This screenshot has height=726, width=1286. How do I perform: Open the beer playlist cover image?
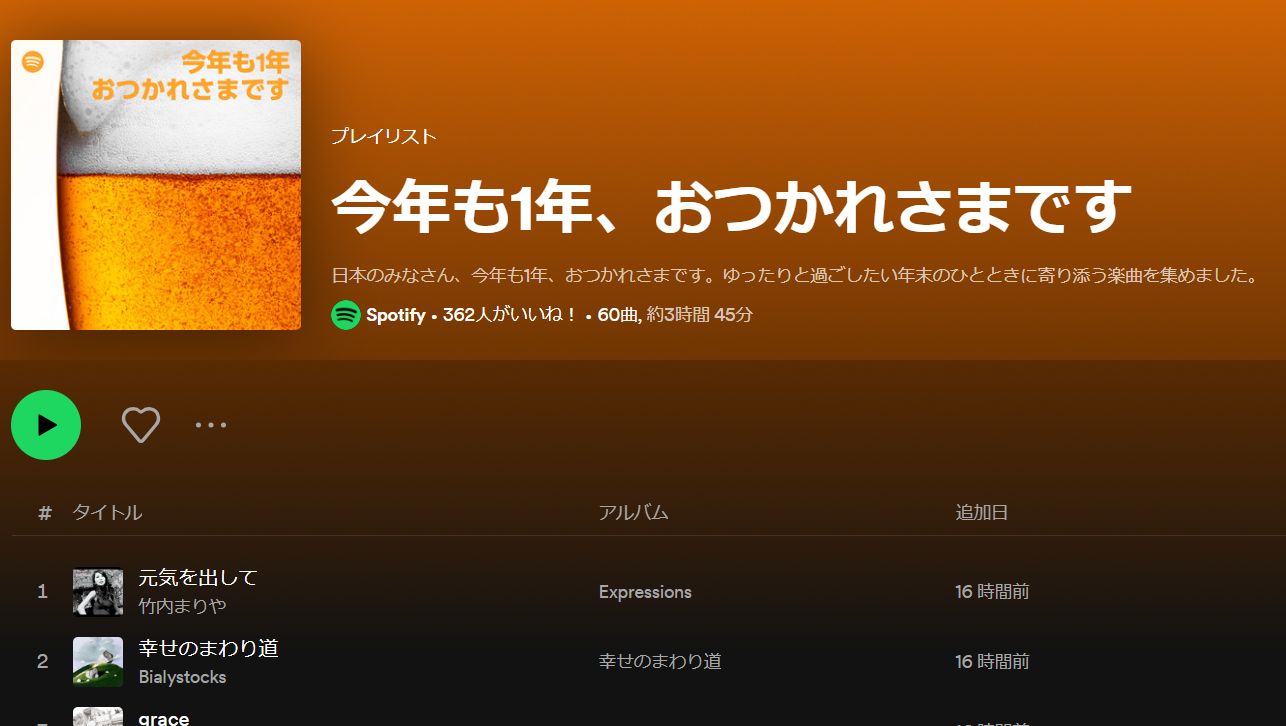tap(156, 185)
